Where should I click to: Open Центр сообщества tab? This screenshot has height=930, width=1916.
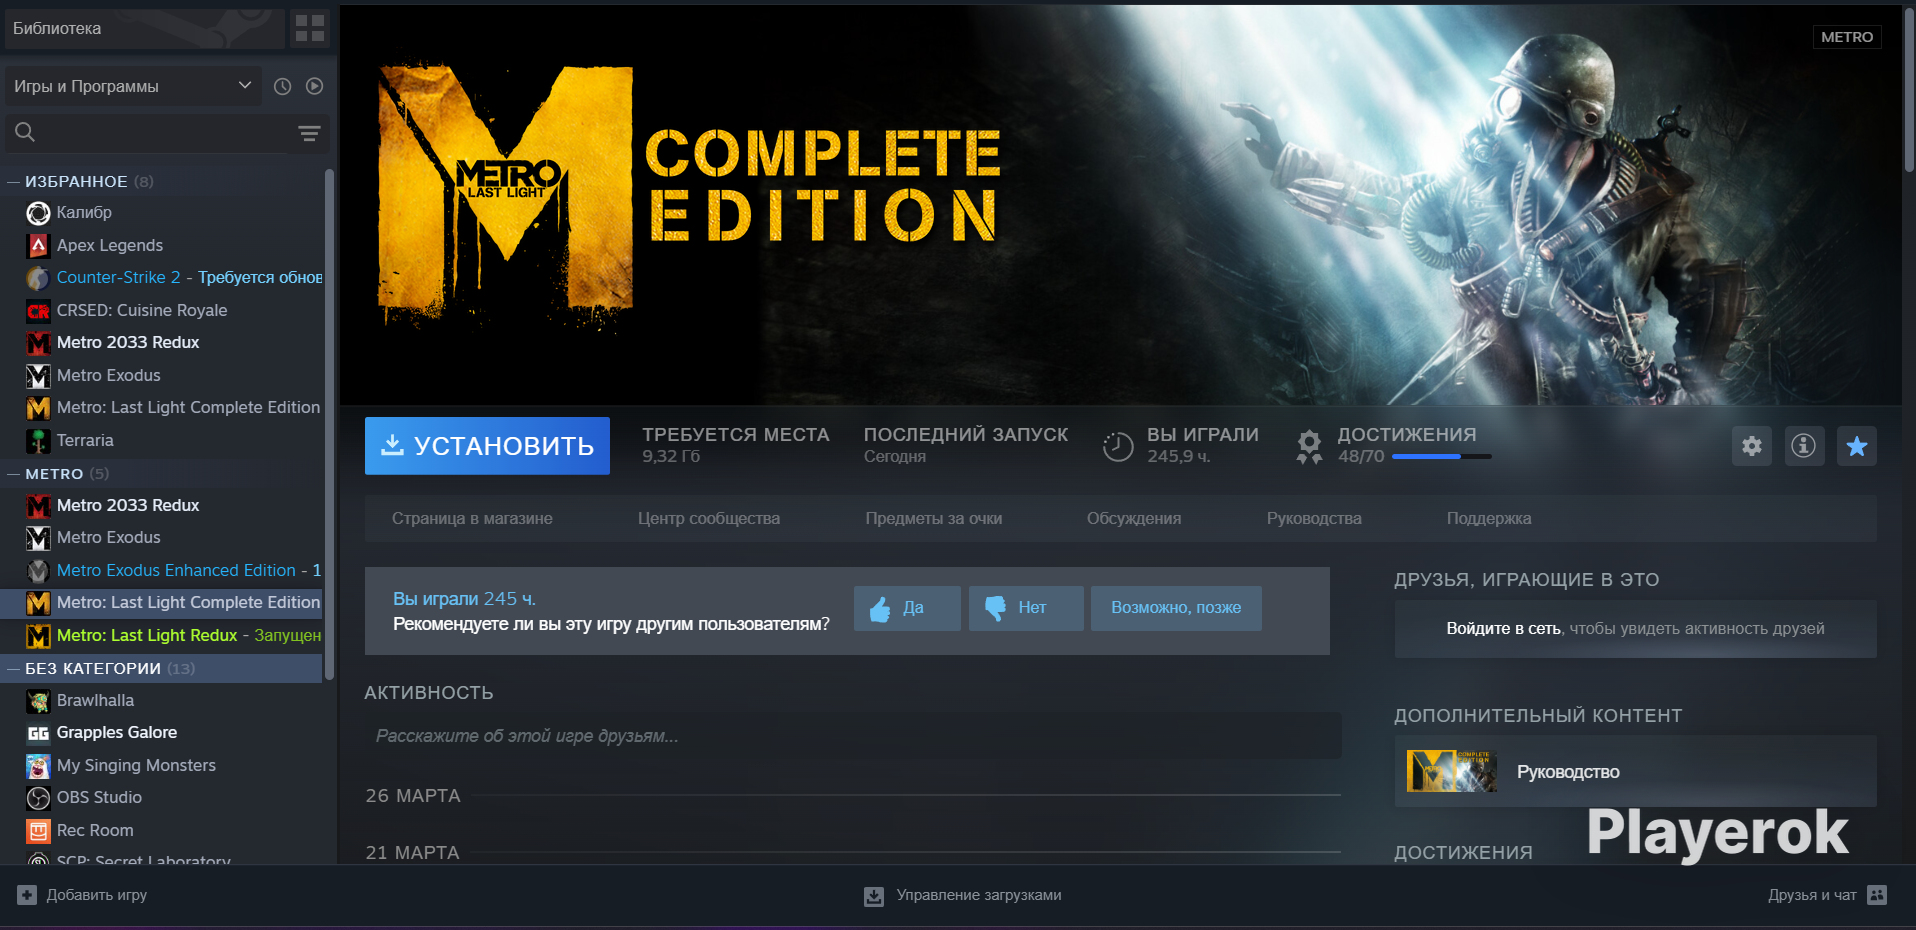(x=709, y=519)
